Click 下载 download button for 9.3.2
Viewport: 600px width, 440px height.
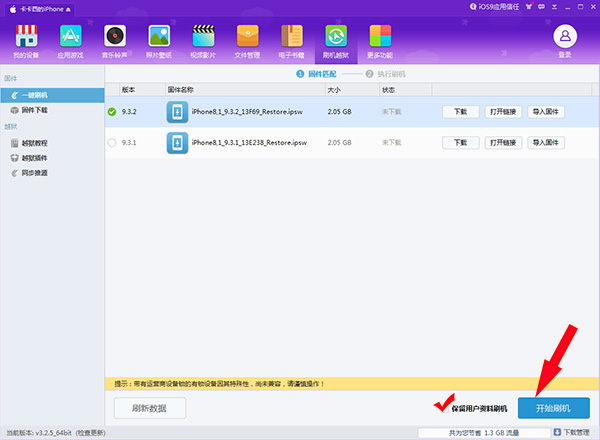pos(460,112)
